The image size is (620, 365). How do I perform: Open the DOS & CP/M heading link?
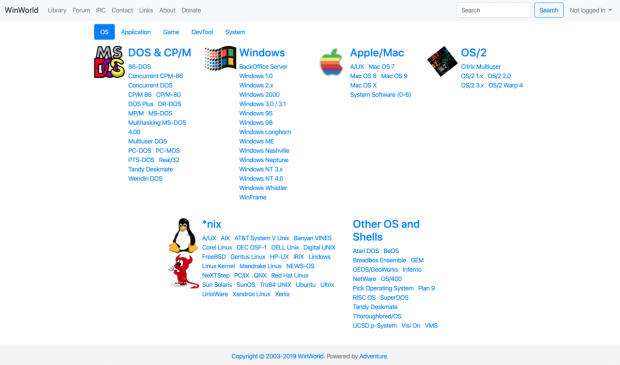click(x=160, y=53)
